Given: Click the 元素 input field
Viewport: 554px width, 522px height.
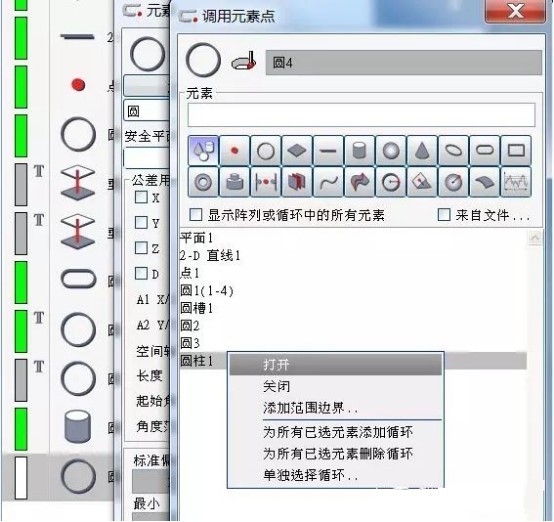Looking at the screenshot, I should (361, 115).
